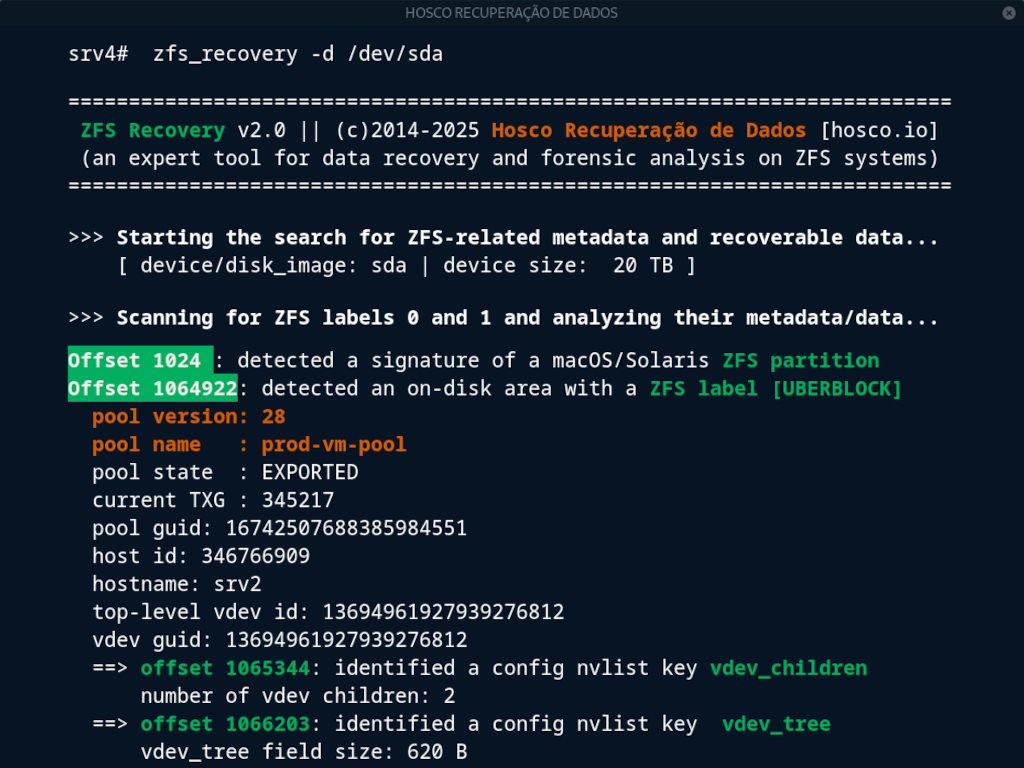The height and width of the screenshot is (768, 1024).
Task: Click the orange Hosco Recuperação de Dados banner name
Action: pos(648,131)
